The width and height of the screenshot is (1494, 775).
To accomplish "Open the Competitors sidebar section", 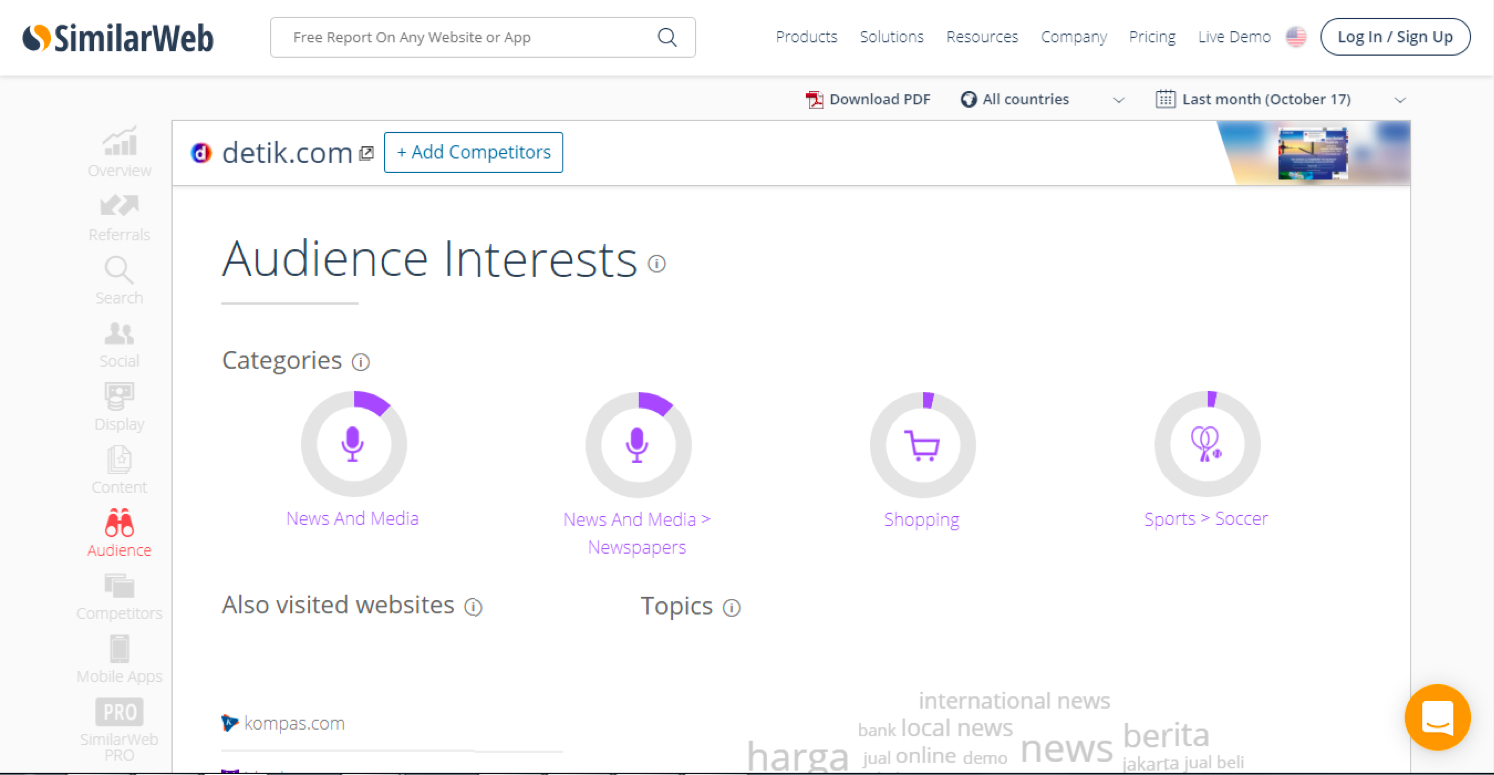I will pyautogui.click(x=119, y=597).
